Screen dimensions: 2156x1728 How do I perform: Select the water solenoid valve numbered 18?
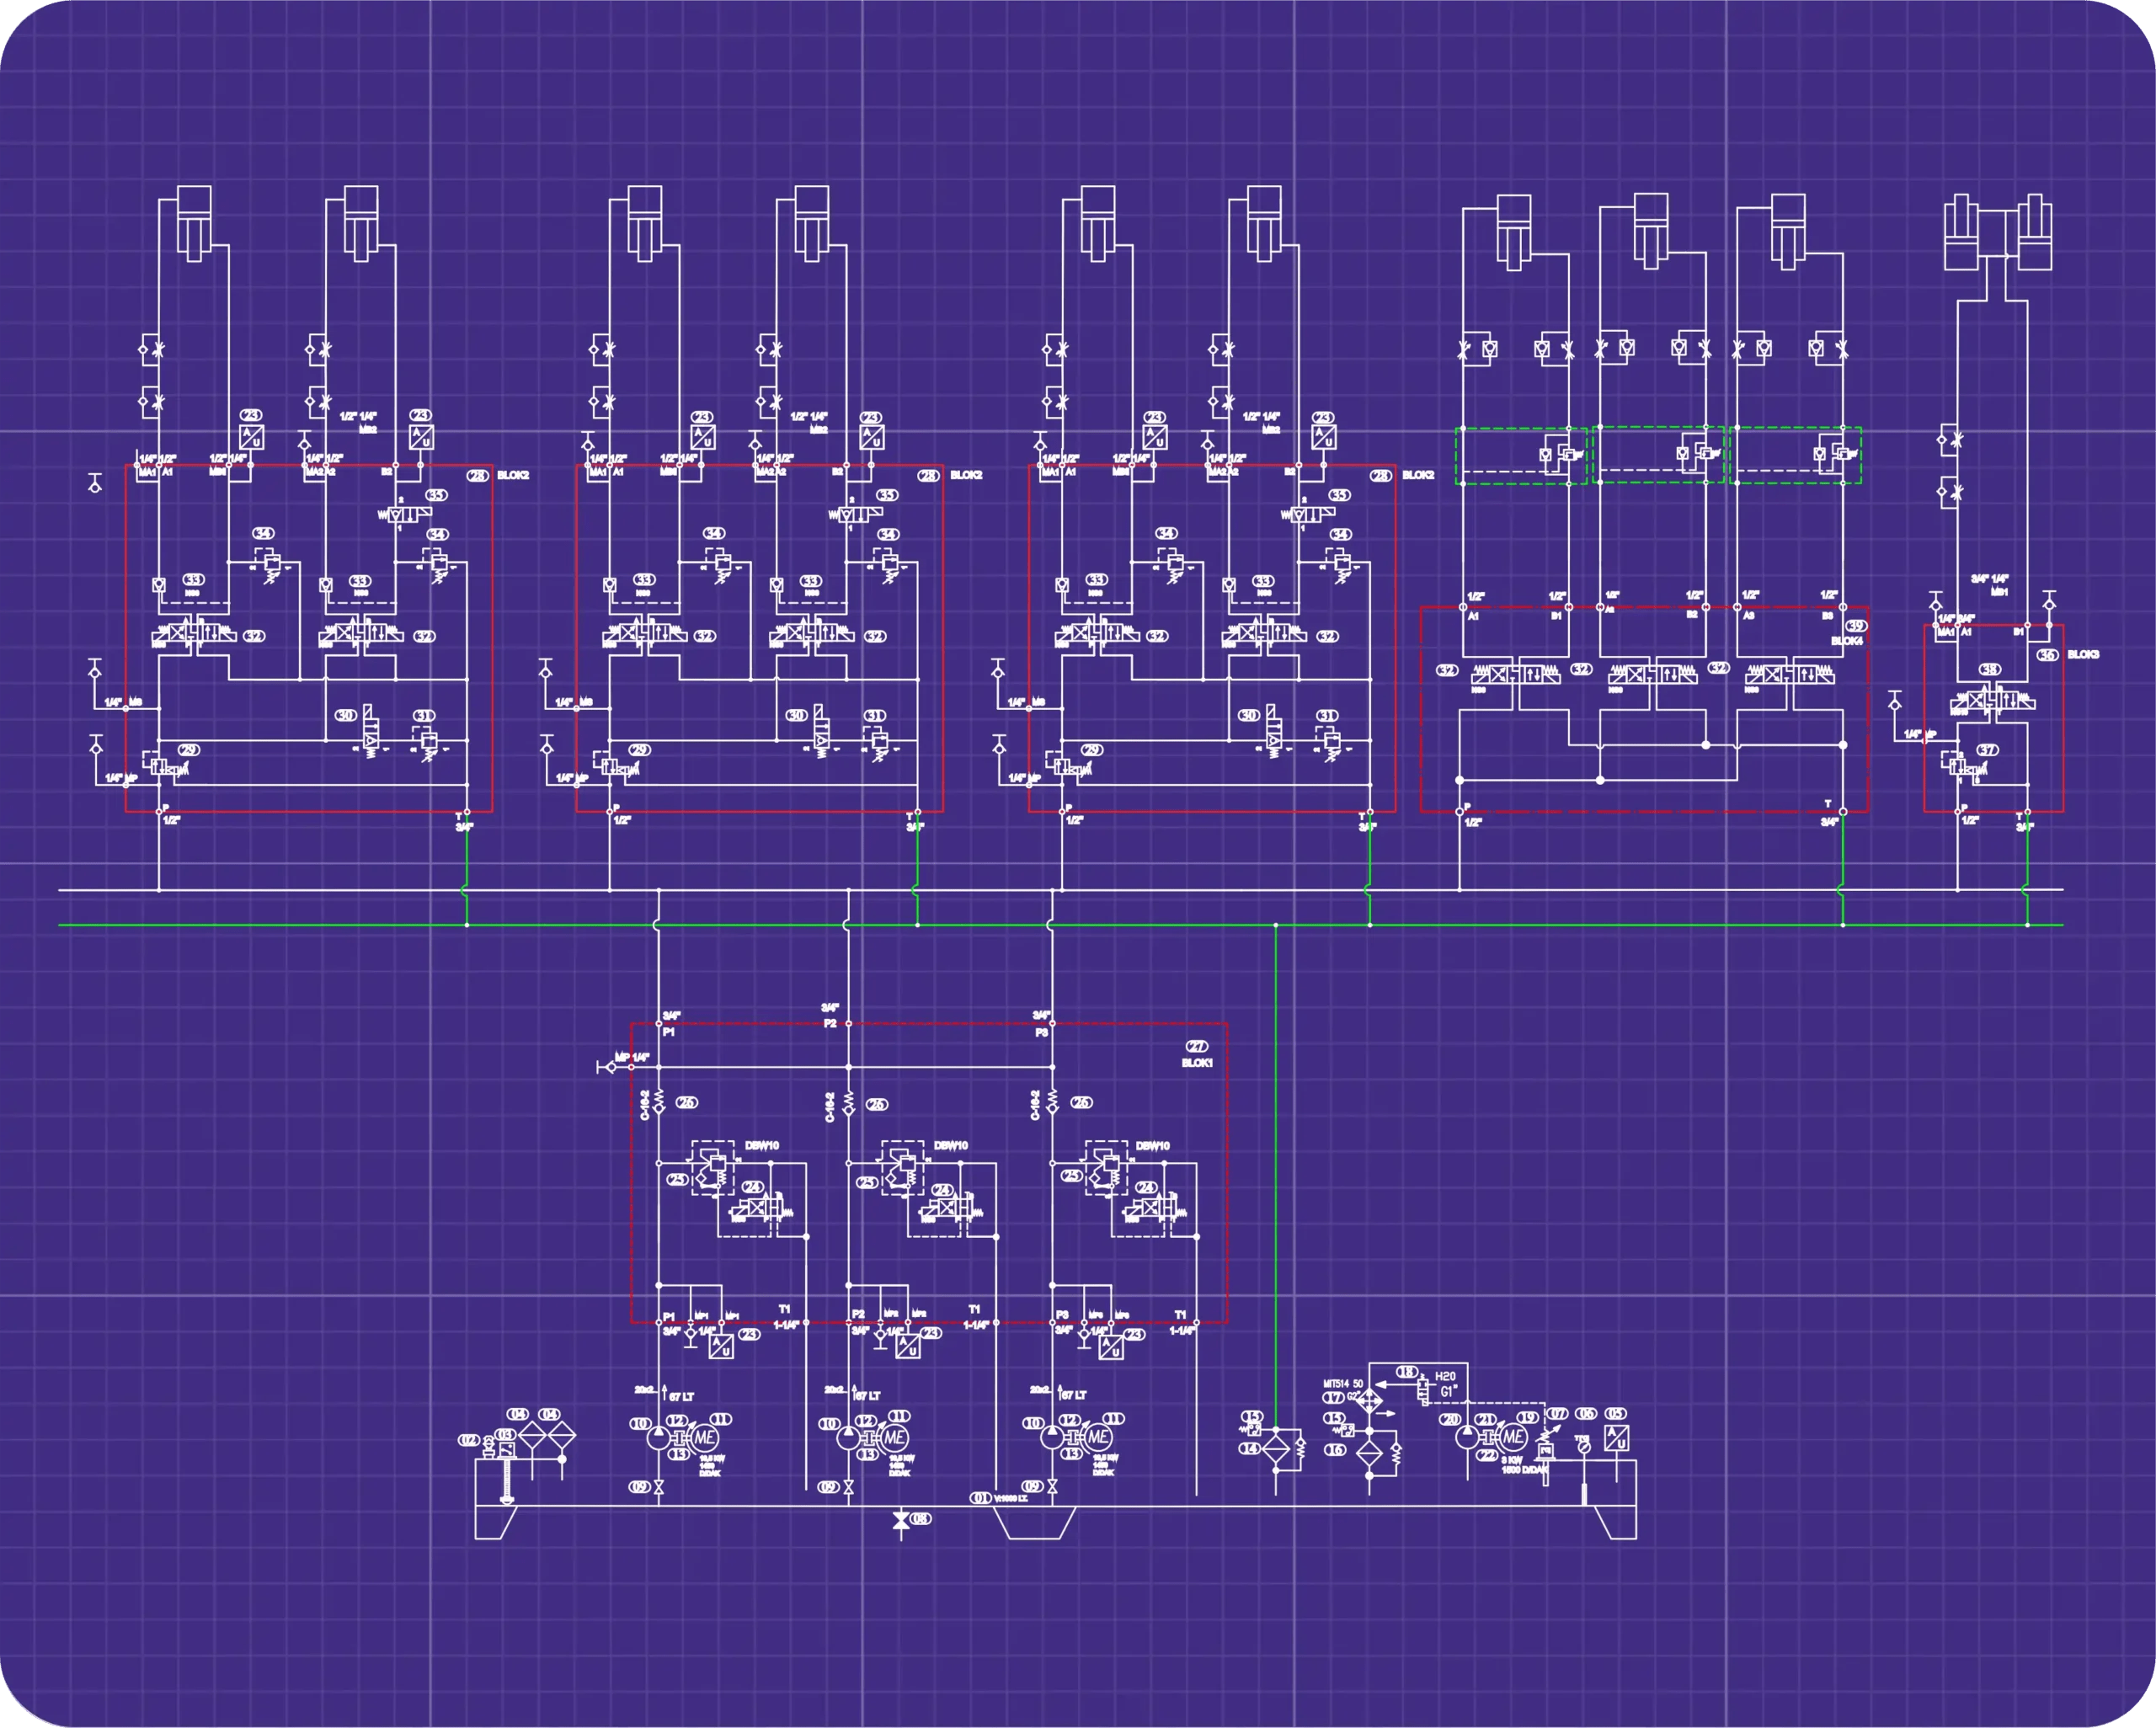click(x=1422, y=1392)
